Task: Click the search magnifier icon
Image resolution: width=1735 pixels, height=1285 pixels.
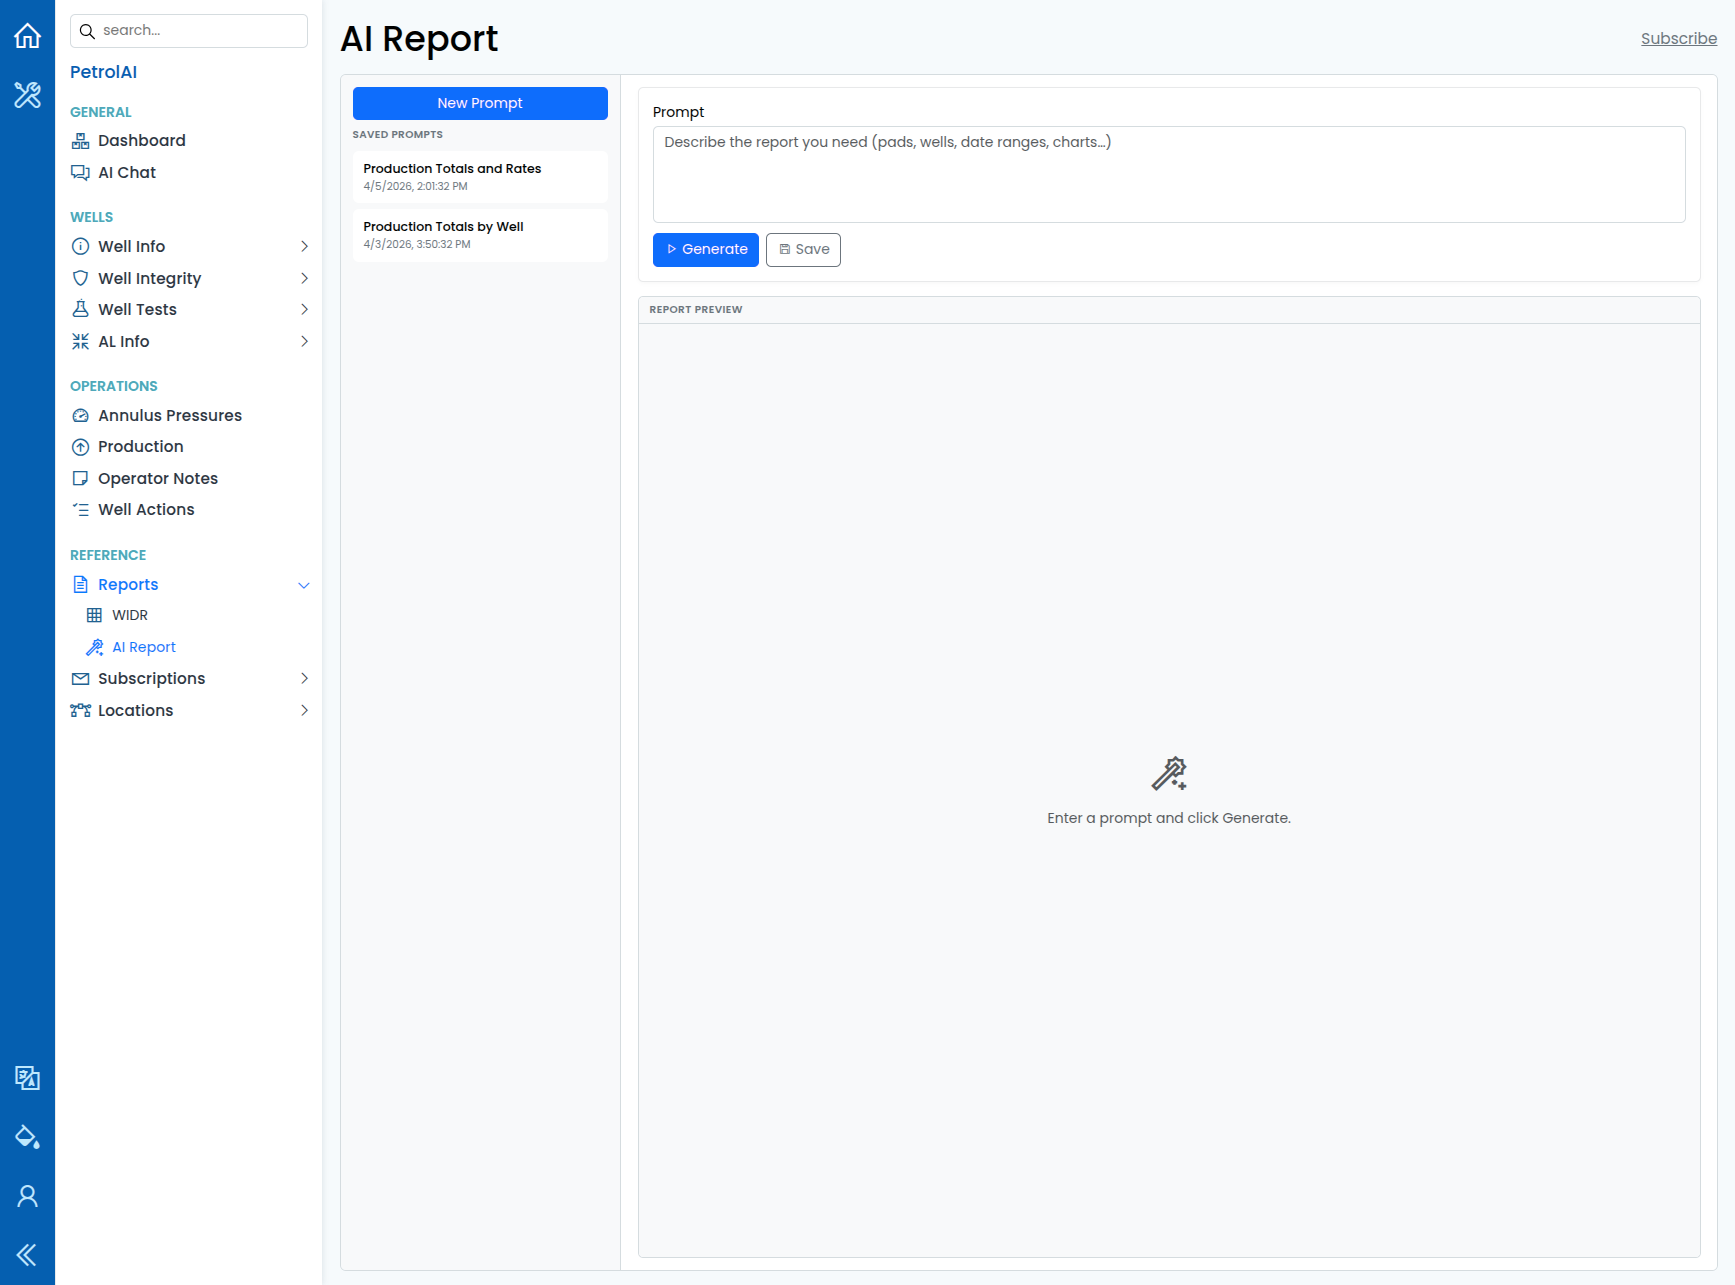Action: 87,31
